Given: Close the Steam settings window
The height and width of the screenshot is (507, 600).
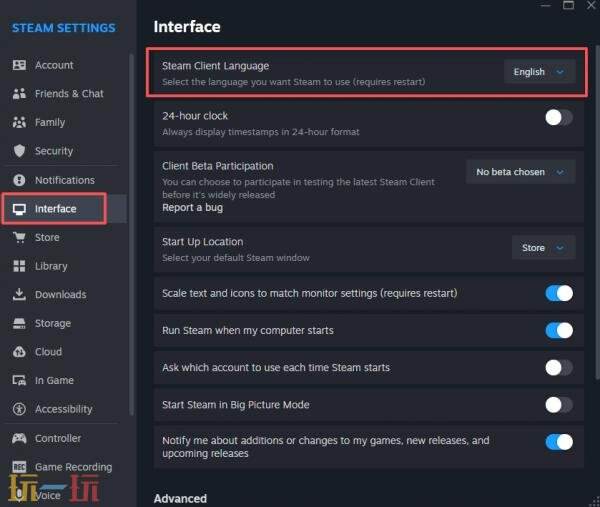Looking at the screenshot, I should tap(591, 5).
